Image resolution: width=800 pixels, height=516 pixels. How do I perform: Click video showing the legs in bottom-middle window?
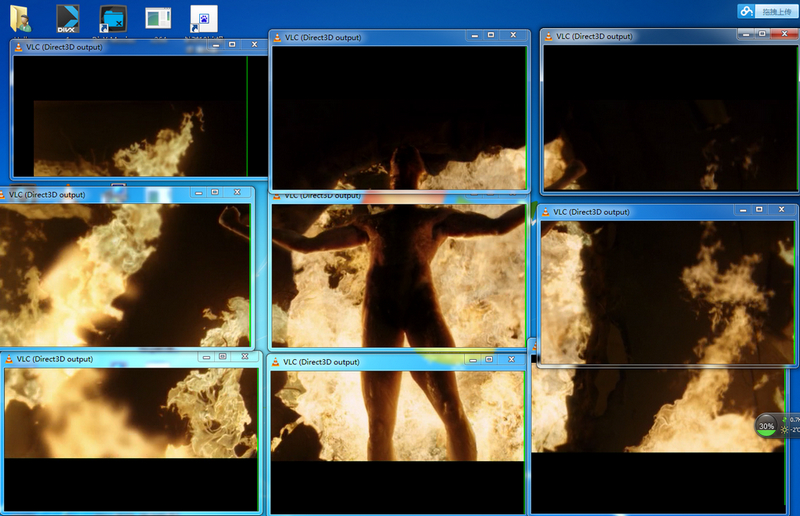pyautogui.click(x=397, y=443)
